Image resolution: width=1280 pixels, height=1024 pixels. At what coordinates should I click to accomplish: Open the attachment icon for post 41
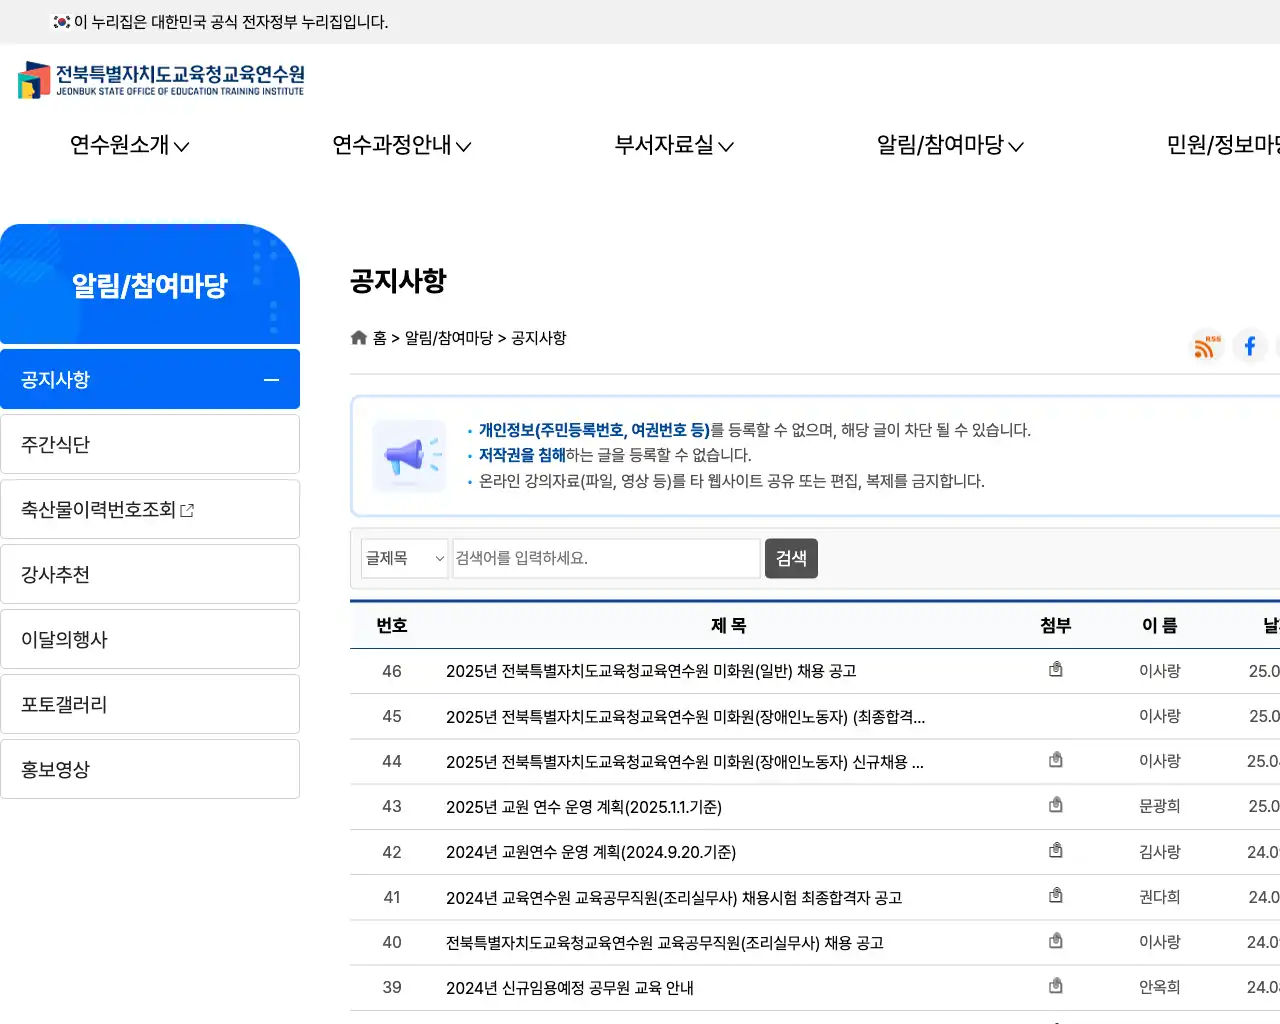[x=1055, y=896]
